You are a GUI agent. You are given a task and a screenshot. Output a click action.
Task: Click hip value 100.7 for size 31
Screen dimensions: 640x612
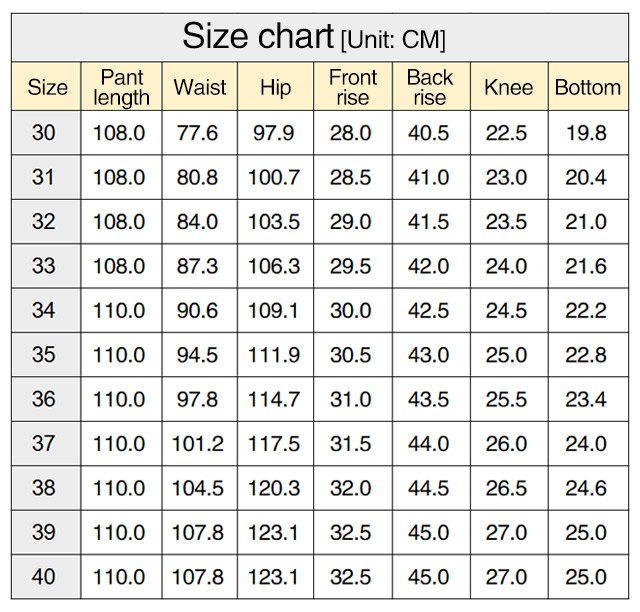[x=273, y=178]
